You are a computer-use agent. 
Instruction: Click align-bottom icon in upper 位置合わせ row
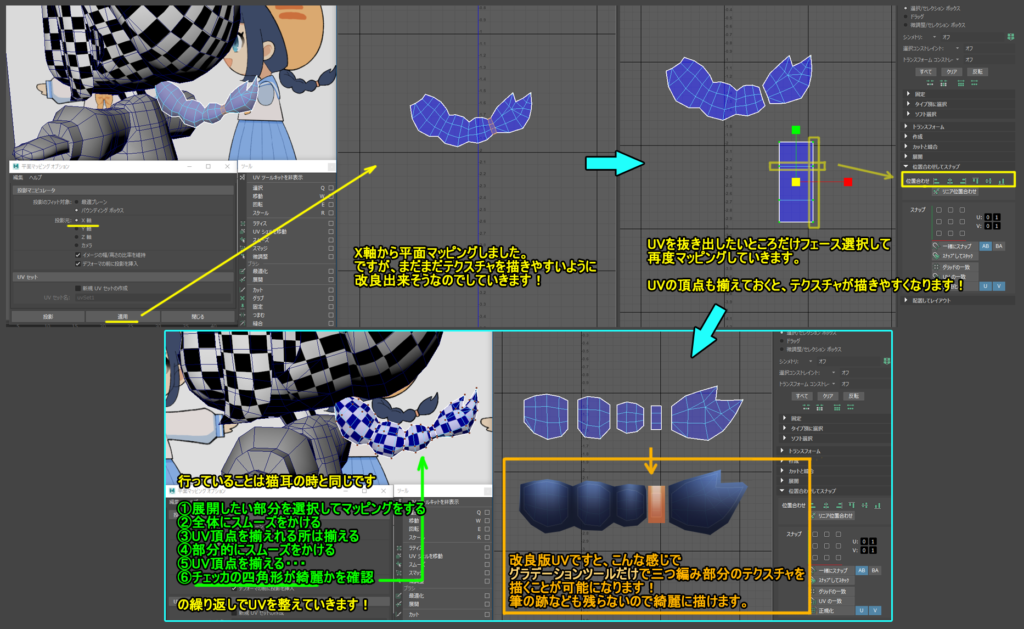pos(1002,181)
